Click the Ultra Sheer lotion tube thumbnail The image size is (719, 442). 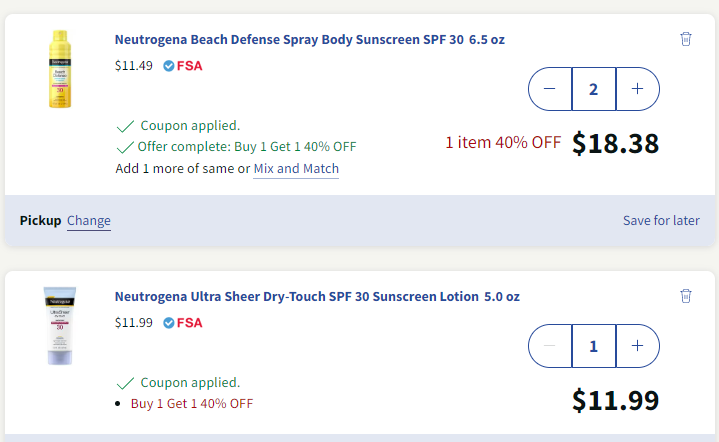click(59, 325)
